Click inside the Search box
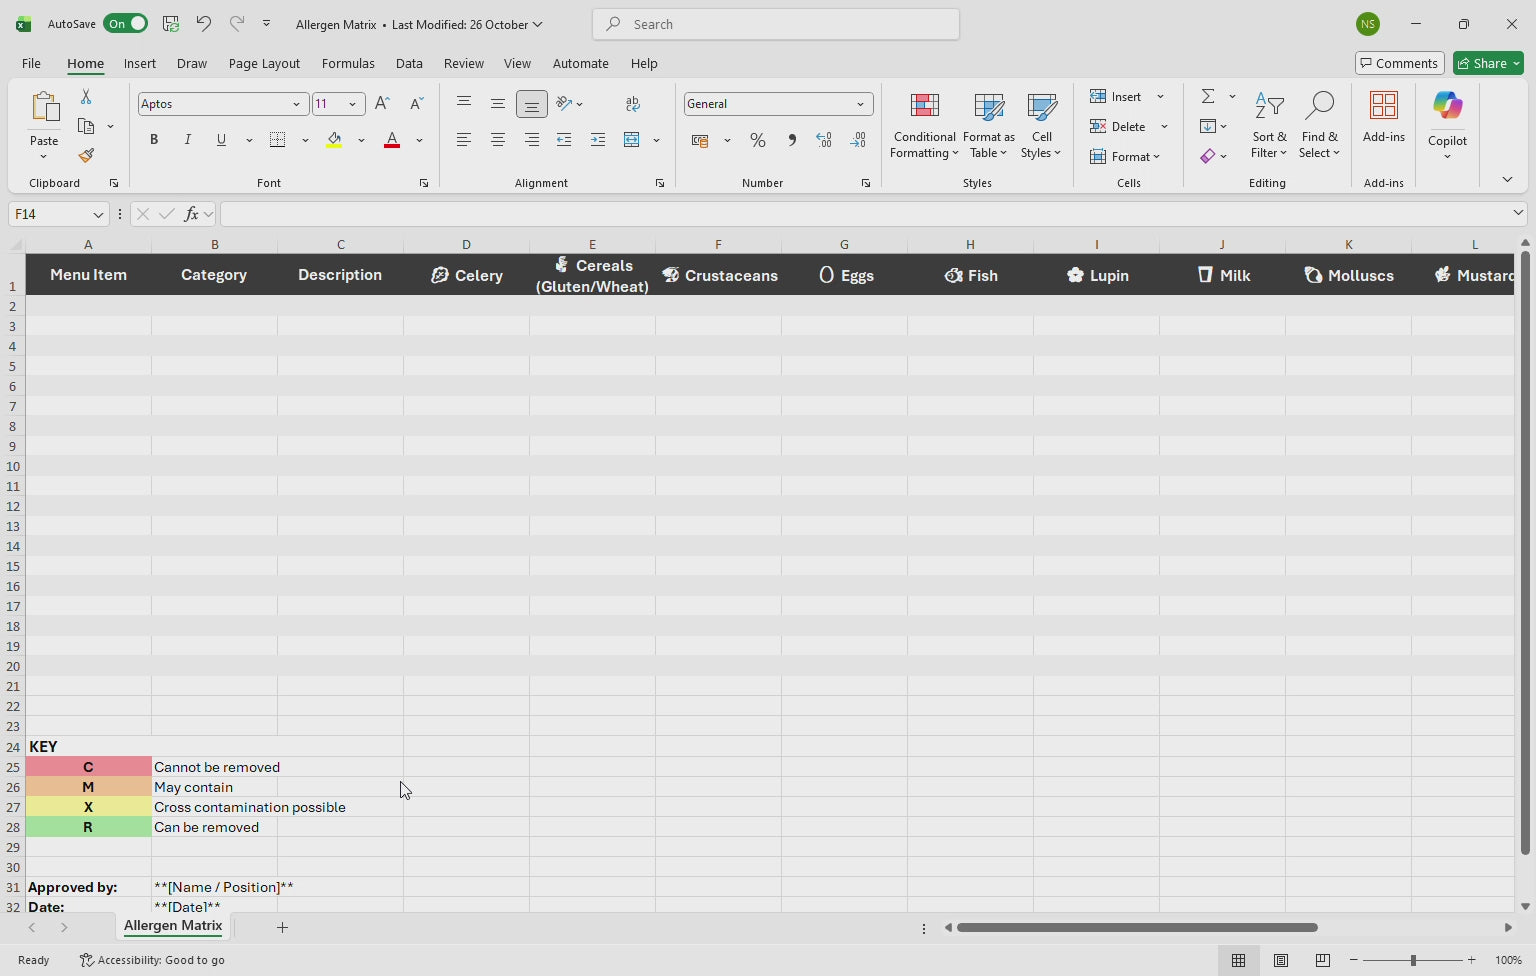This screenshot has width=1536, height=976. tap(775, 24)
